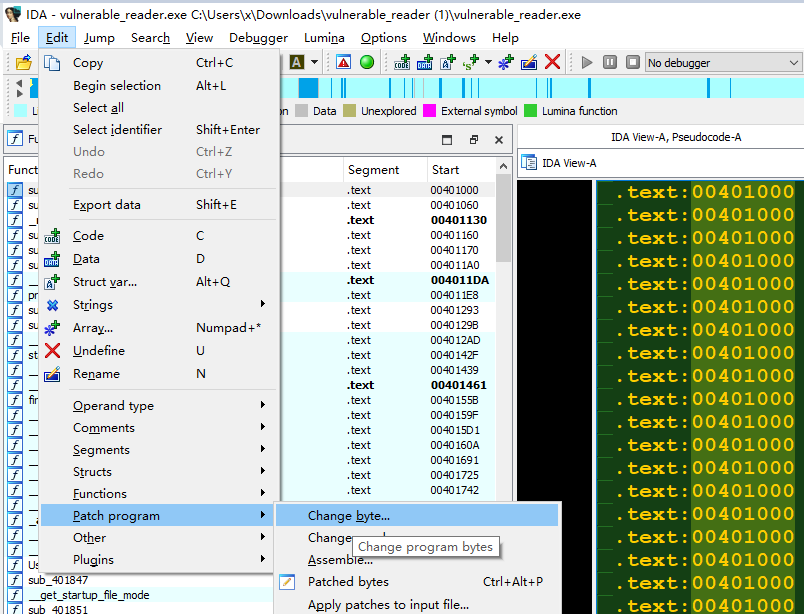Click the red X Undefine icon in toolbar
This screenshot has width=804, height=614.
[x=552, y=63]
